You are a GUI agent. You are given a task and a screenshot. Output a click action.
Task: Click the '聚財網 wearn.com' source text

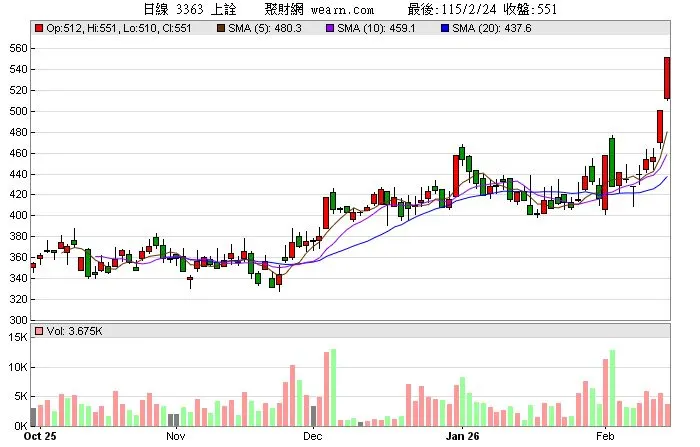coord(319,9)
